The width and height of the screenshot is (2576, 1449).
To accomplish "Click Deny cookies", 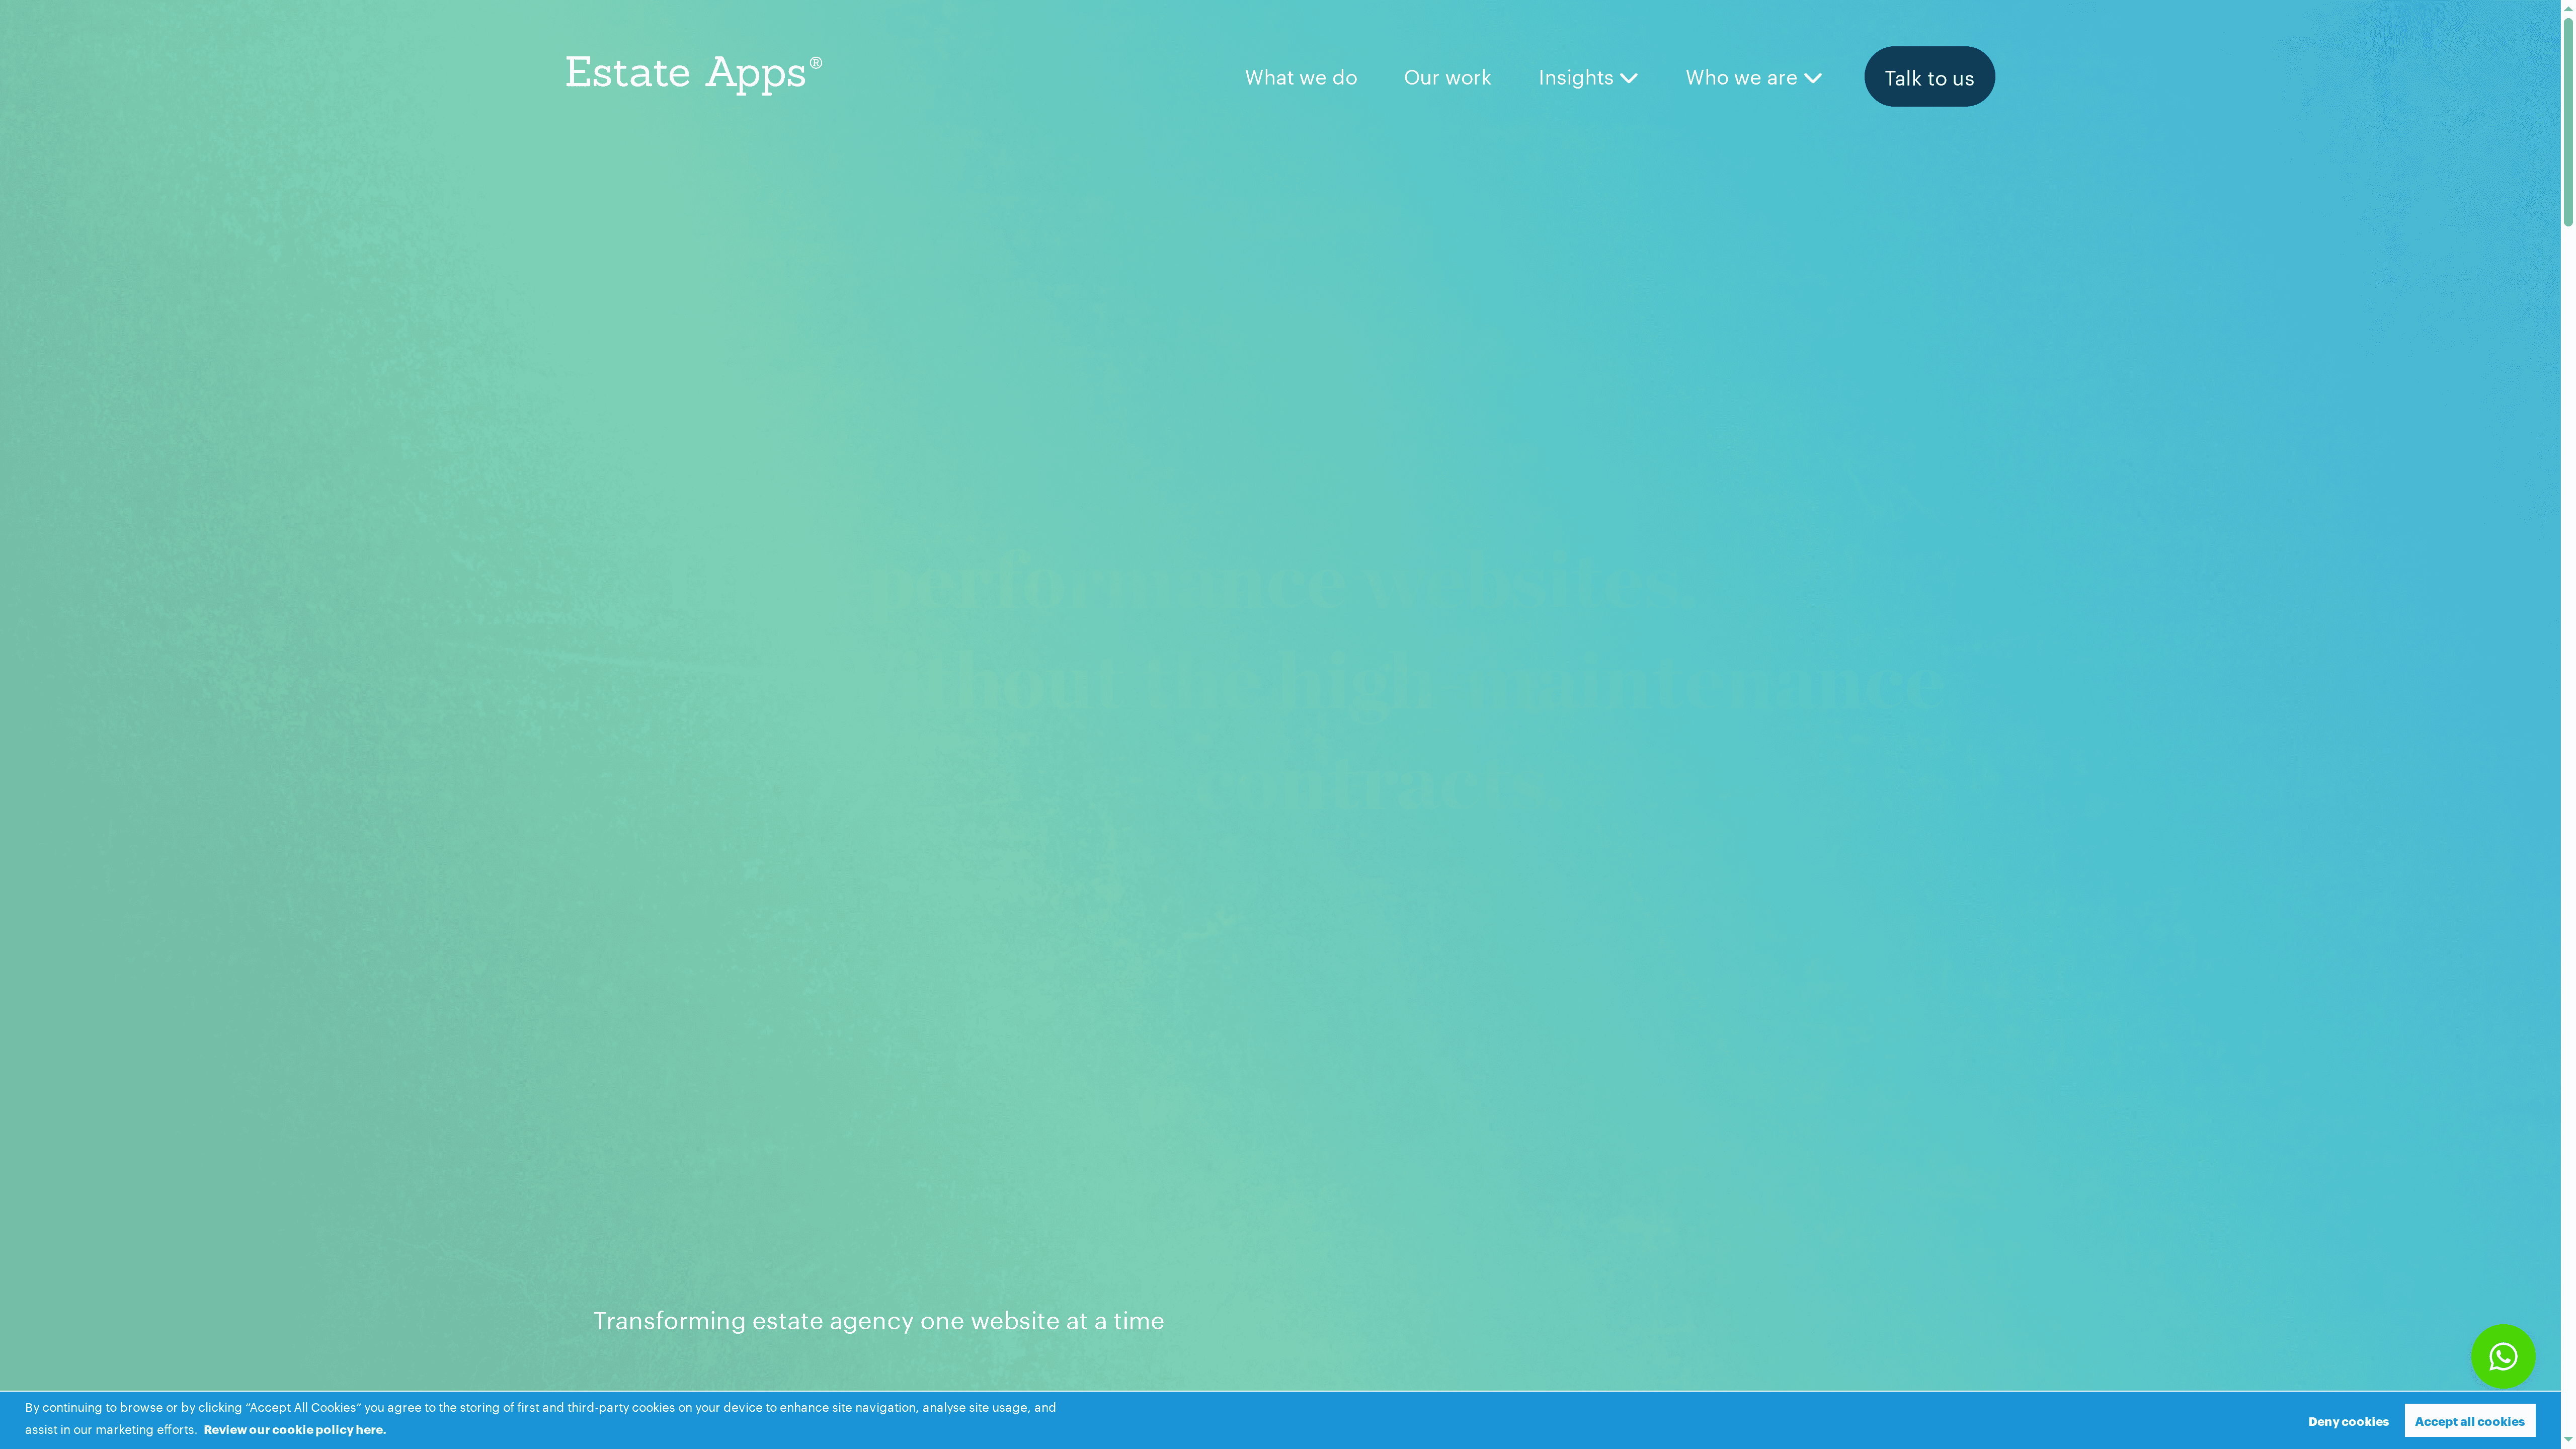I will point(2348,1421).
